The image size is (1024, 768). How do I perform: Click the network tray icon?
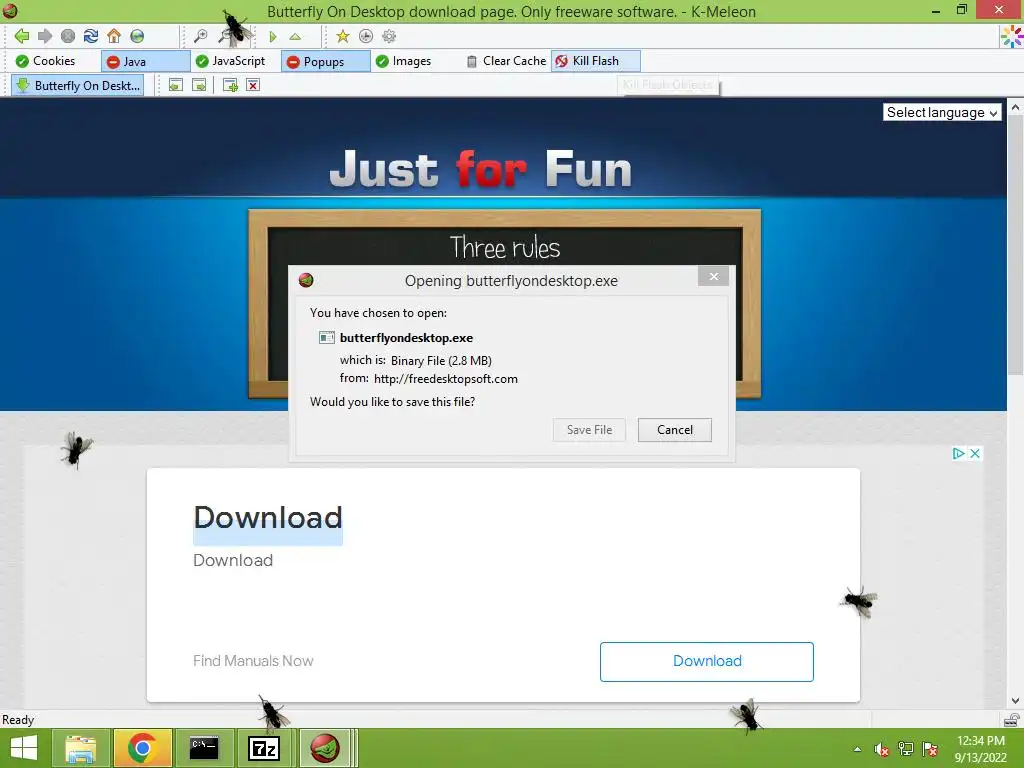coord(906,749)
